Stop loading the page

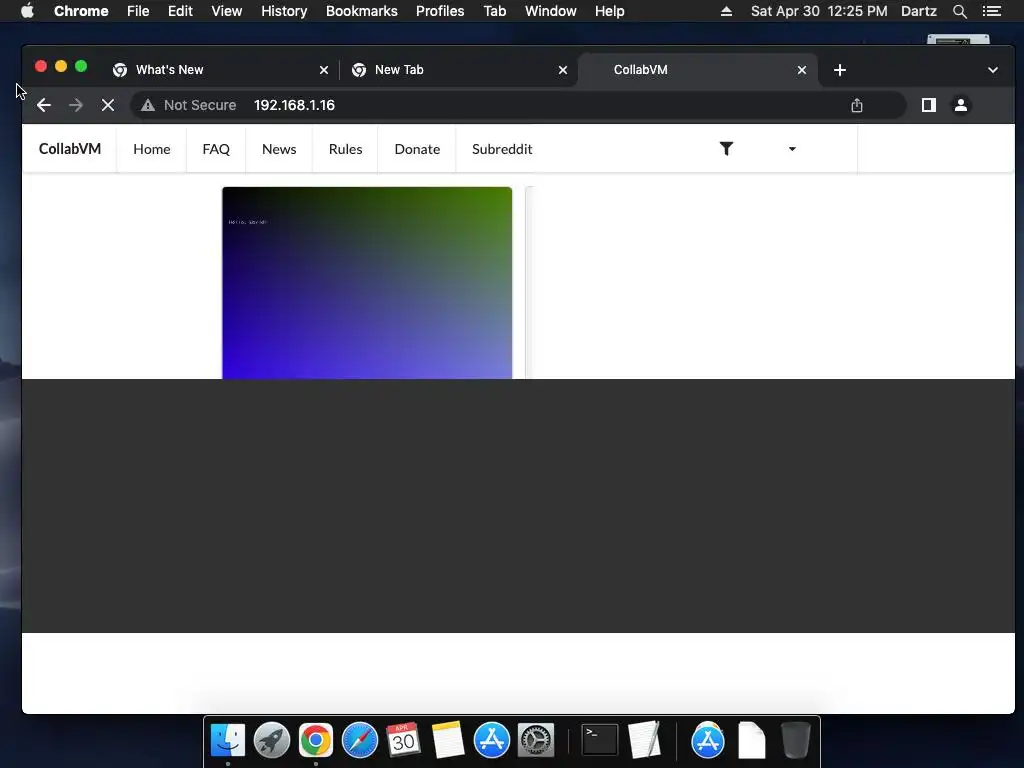point(108,105)
